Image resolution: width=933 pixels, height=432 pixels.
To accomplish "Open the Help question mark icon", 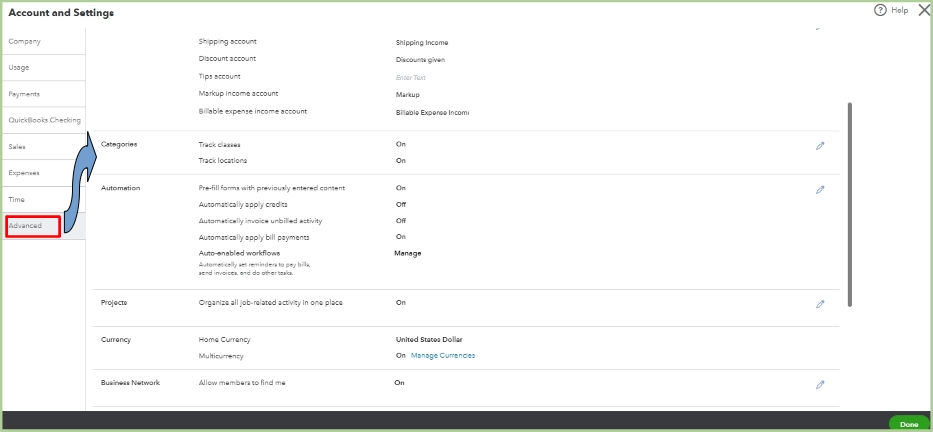I will coord(881,10).
